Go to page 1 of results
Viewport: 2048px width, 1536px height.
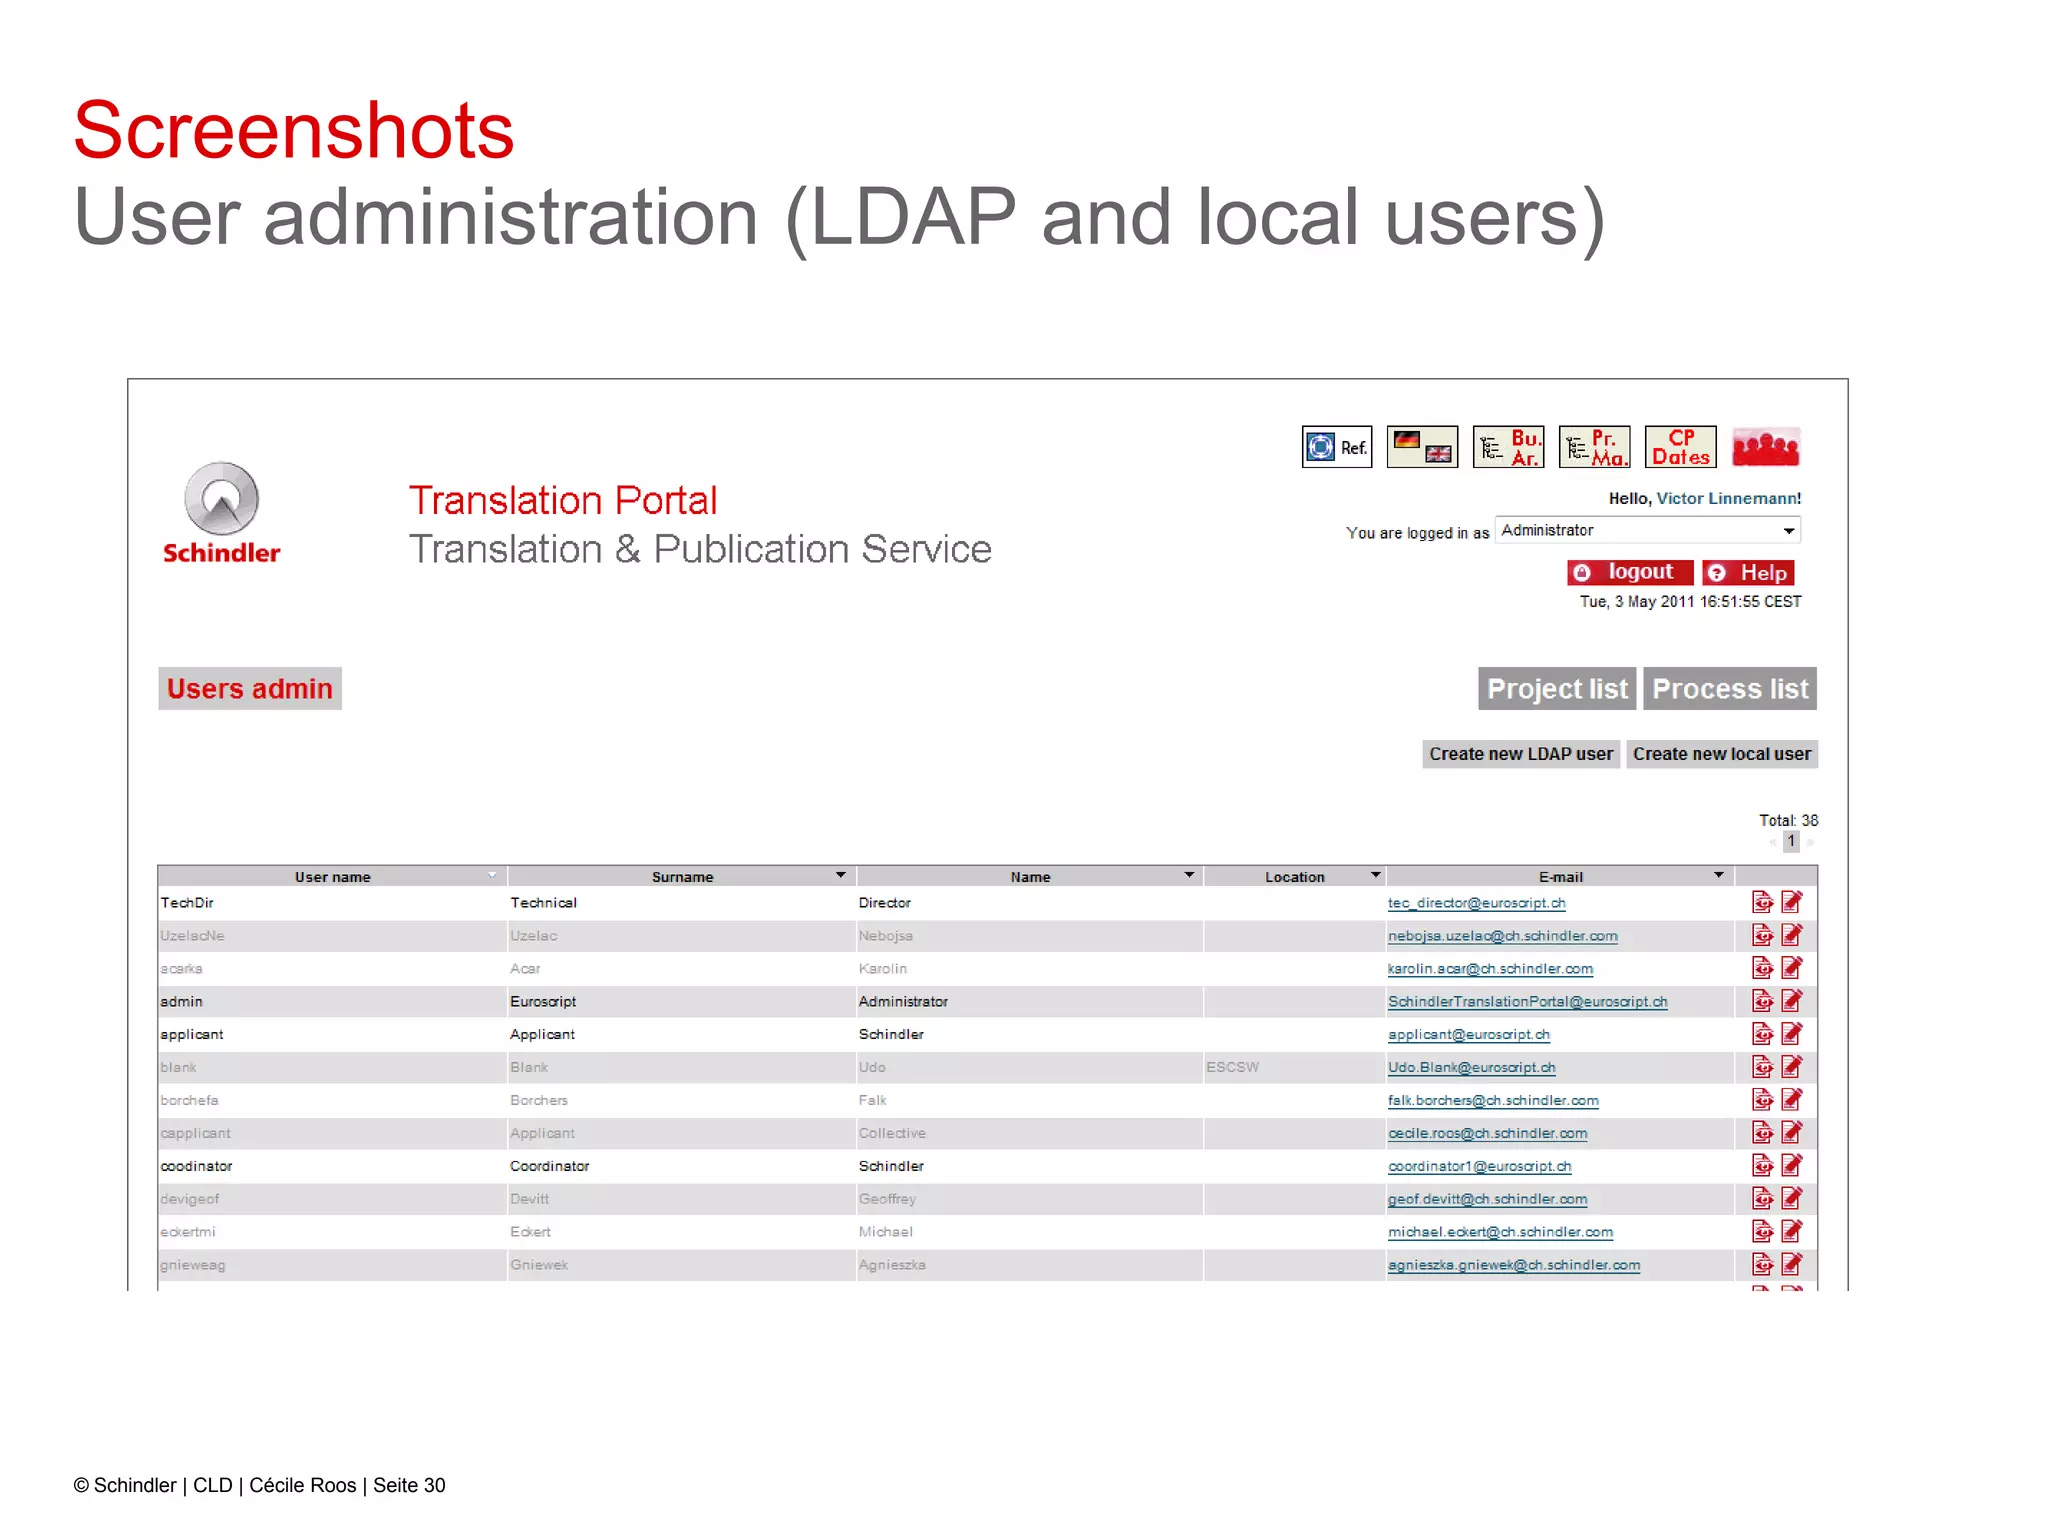[x=1791, y=842]
